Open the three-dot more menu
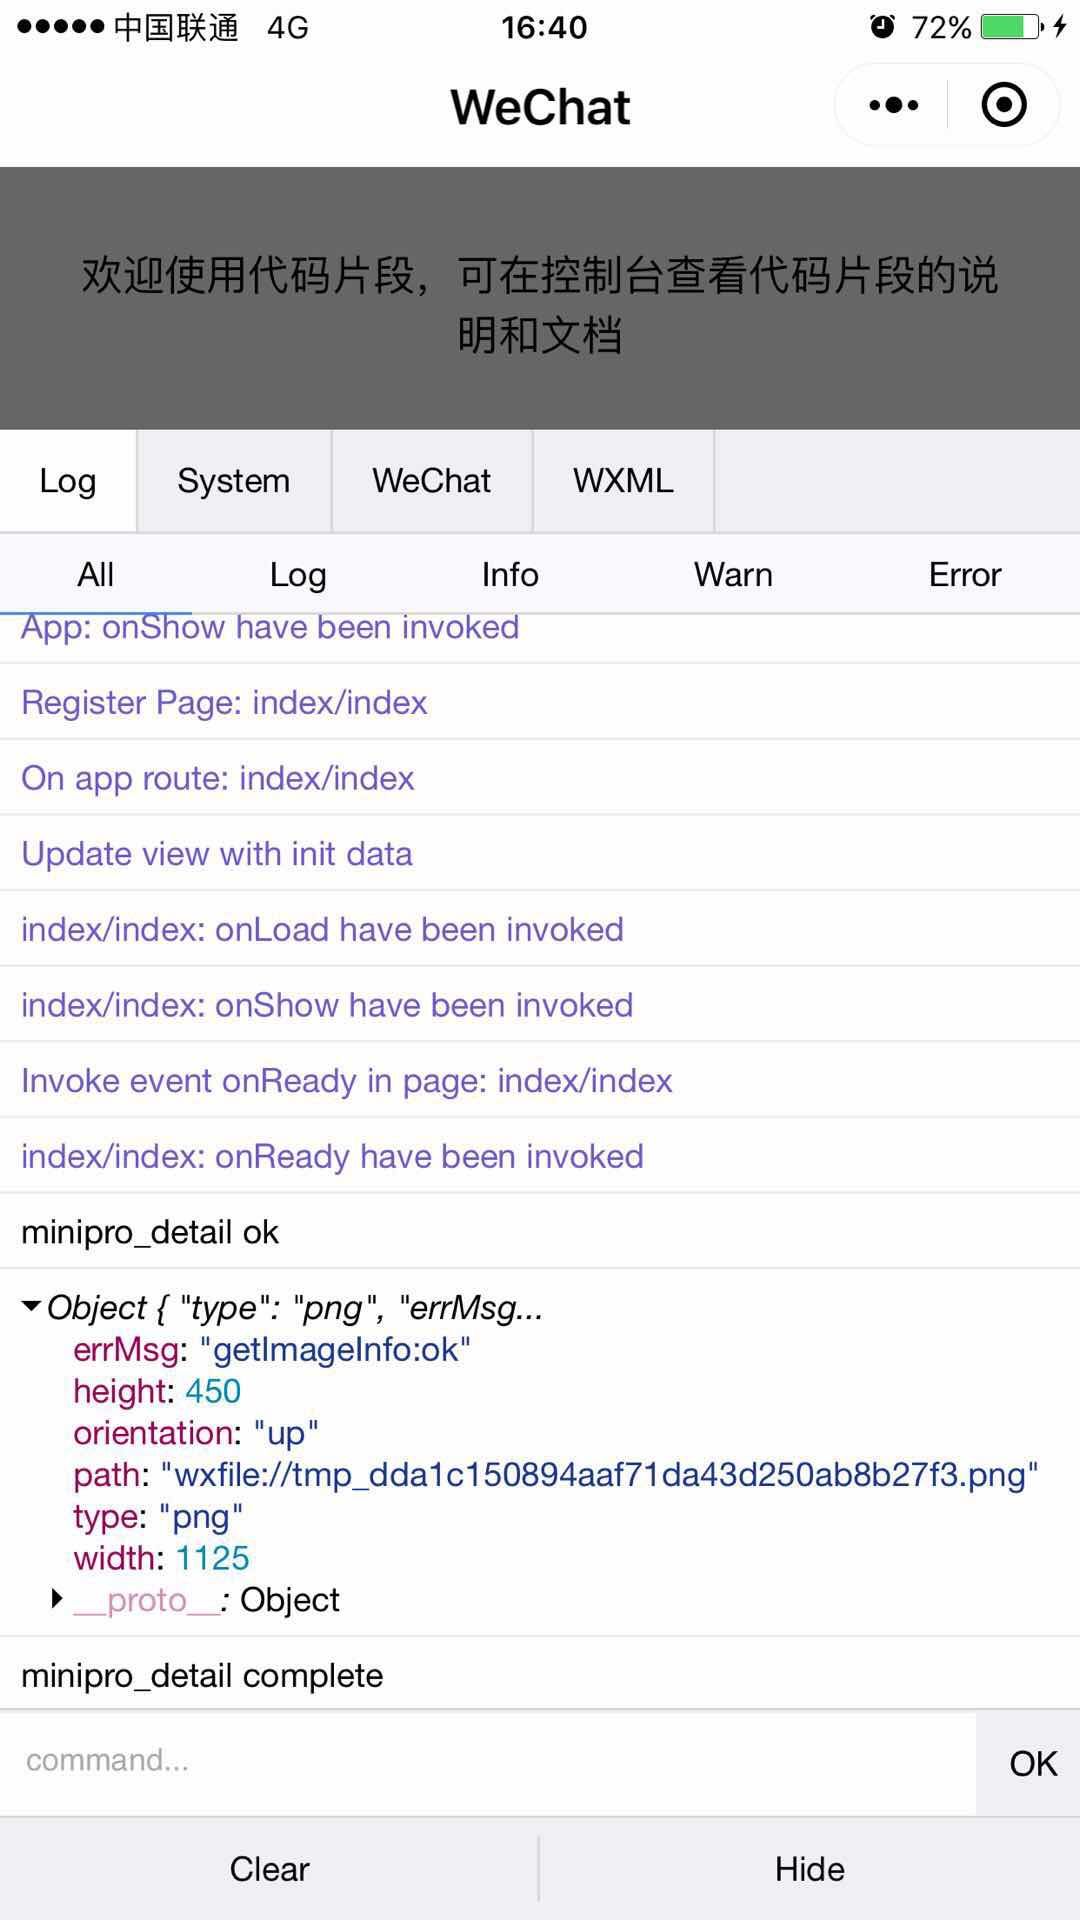The width and height of the screenshot is (1080, 1920). click(x=893, y=105)
